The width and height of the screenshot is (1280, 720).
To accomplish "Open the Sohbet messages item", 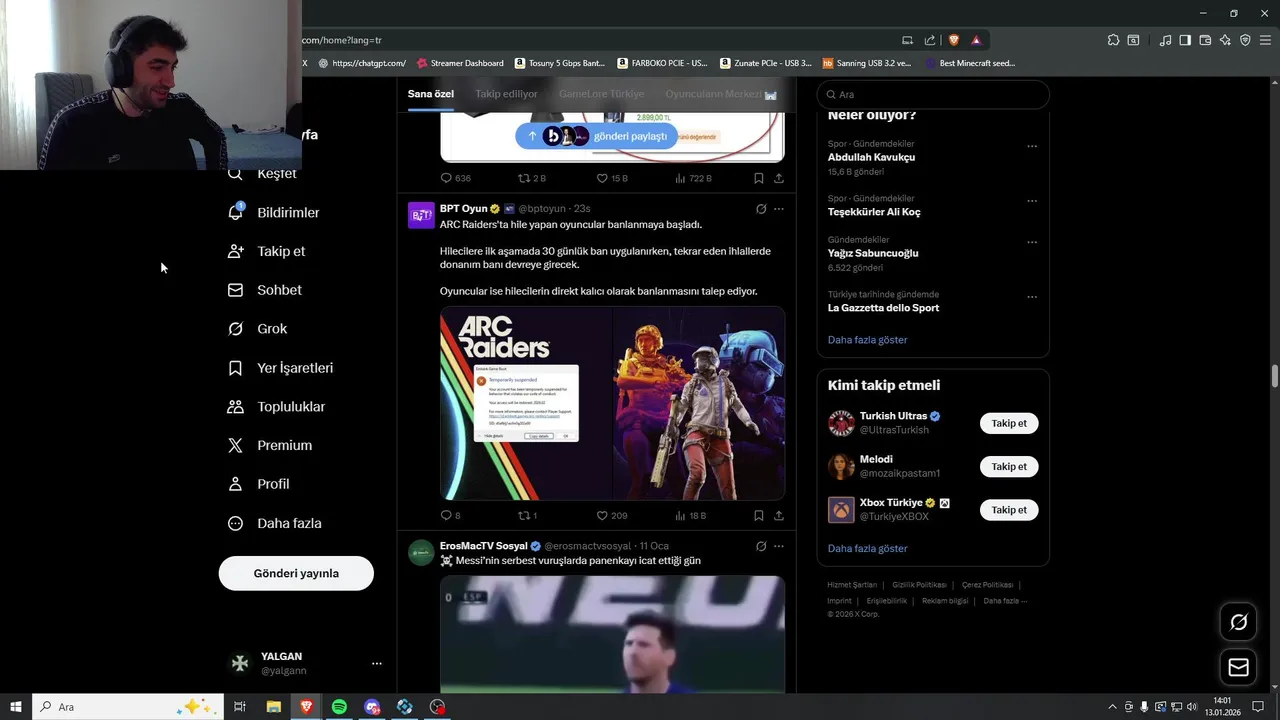I will tap(265, 290).
